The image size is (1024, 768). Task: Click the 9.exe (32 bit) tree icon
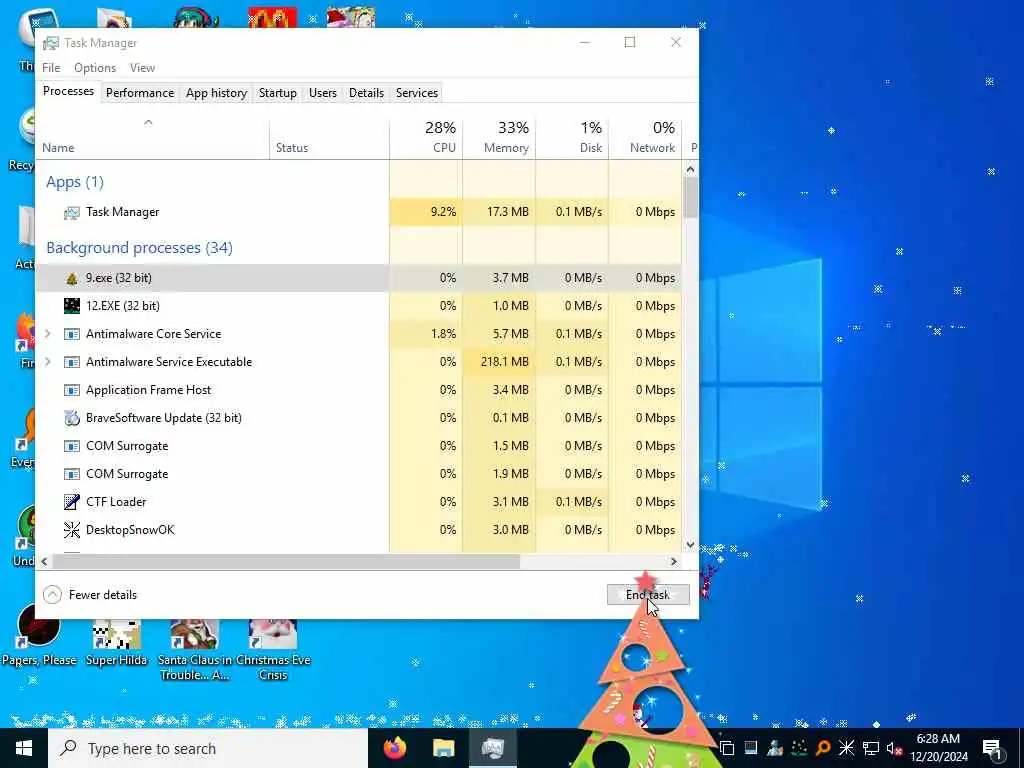(x=72, y=278)
